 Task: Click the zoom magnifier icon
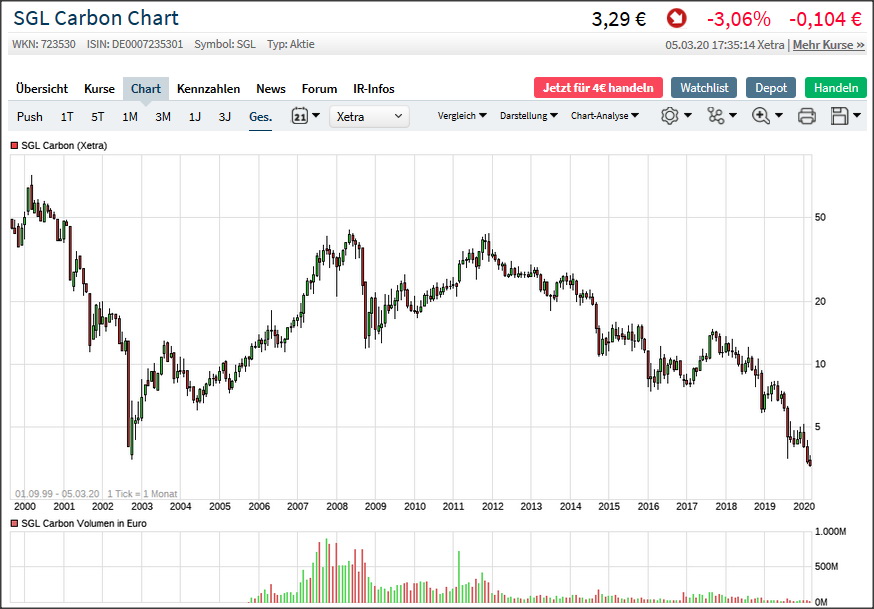pos(761,116)
